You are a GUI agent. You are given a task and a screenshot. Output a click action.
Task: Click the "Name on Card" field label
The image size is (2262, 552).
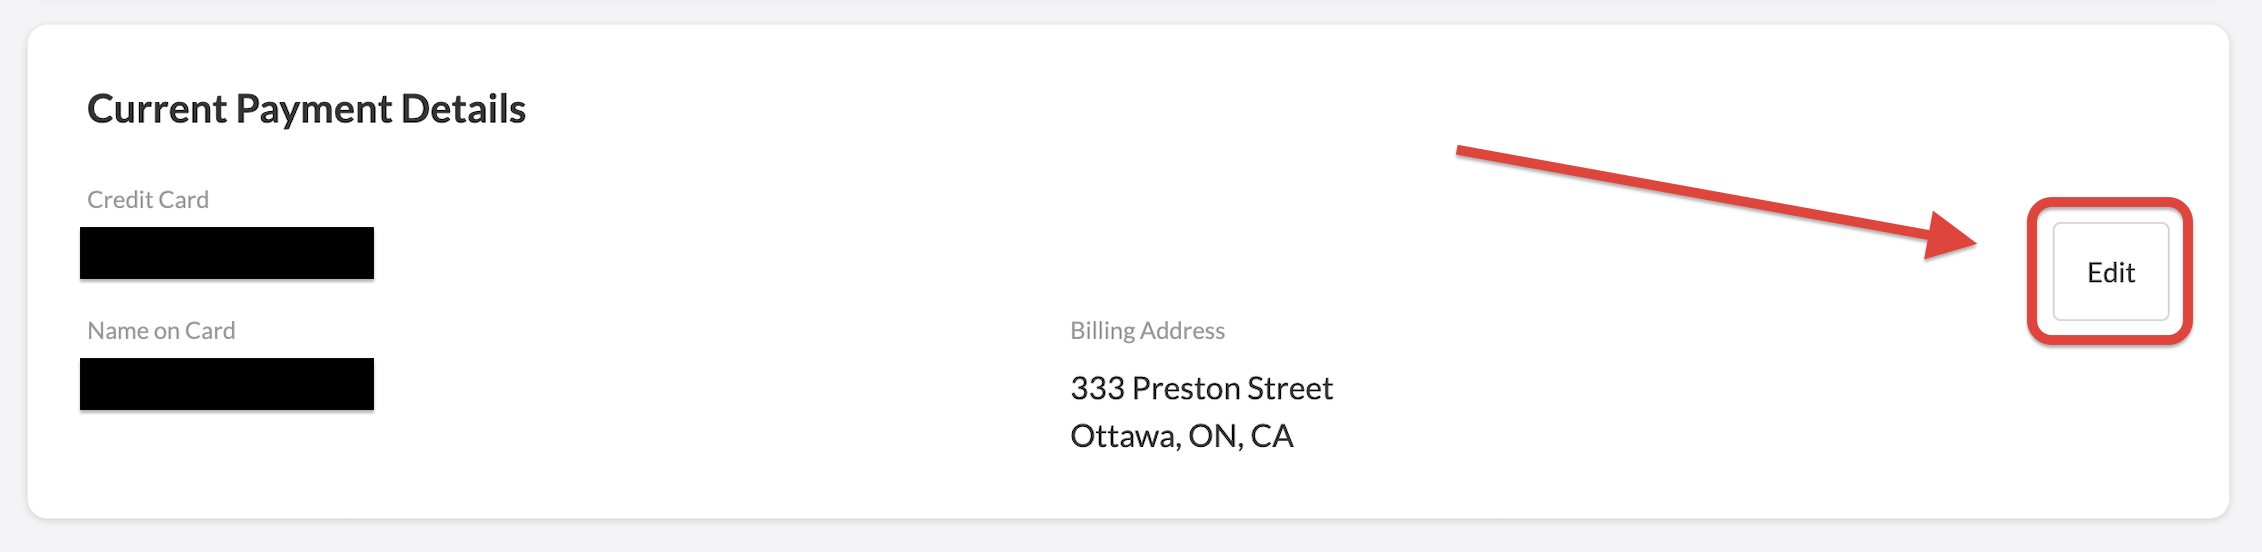(161, 331)
